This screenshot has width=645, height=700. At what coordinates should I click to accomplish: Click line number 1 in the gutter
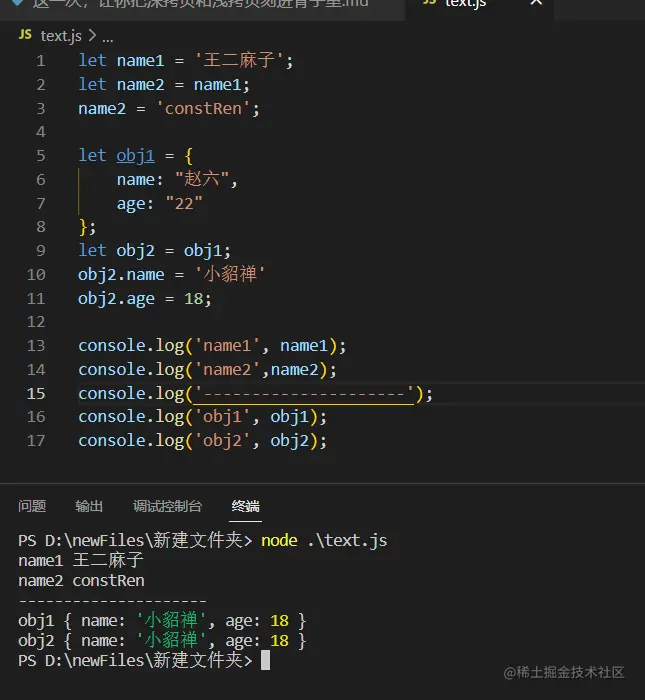coord(41,61)
